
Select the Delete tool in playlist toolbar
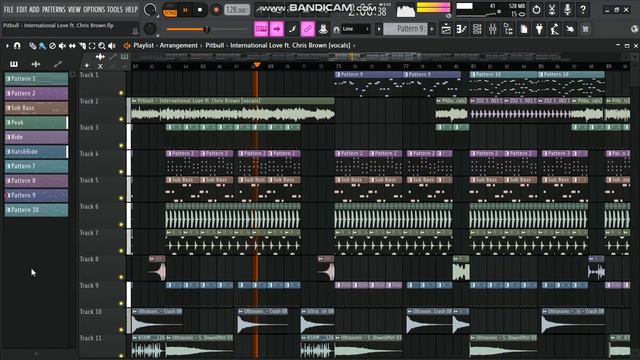[52, 46]
